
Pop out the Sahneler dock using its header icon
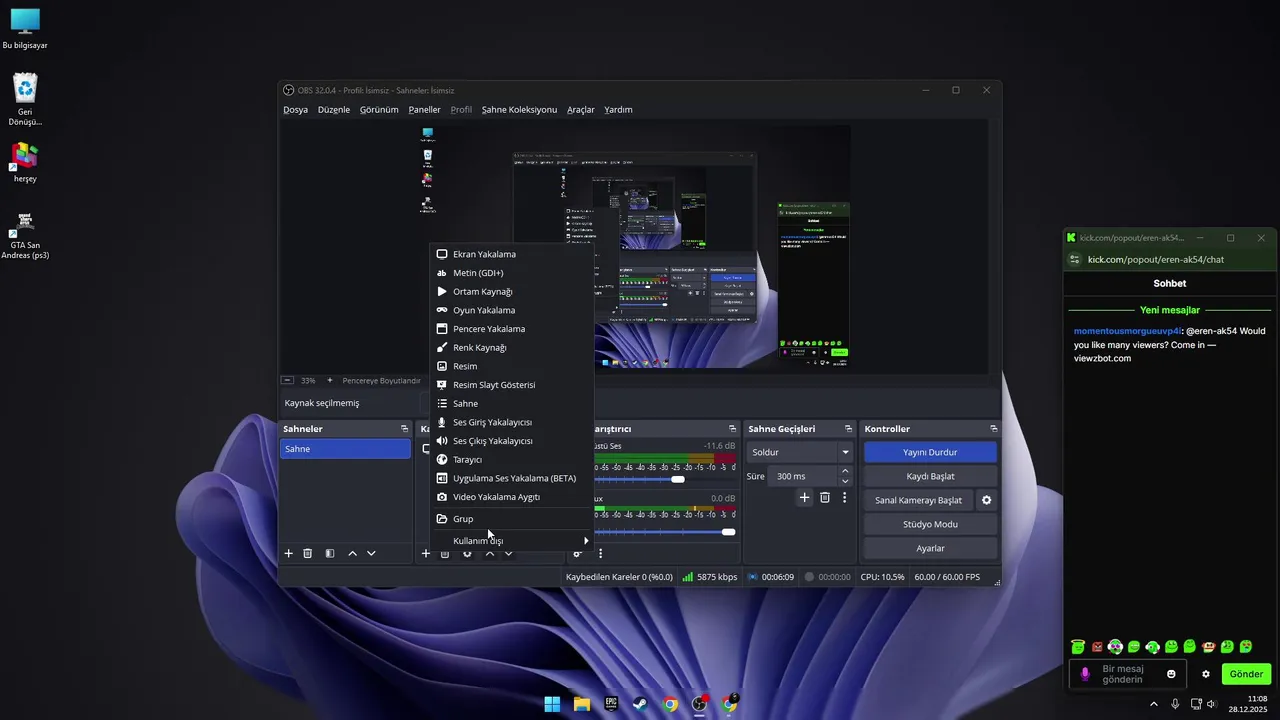405,429
